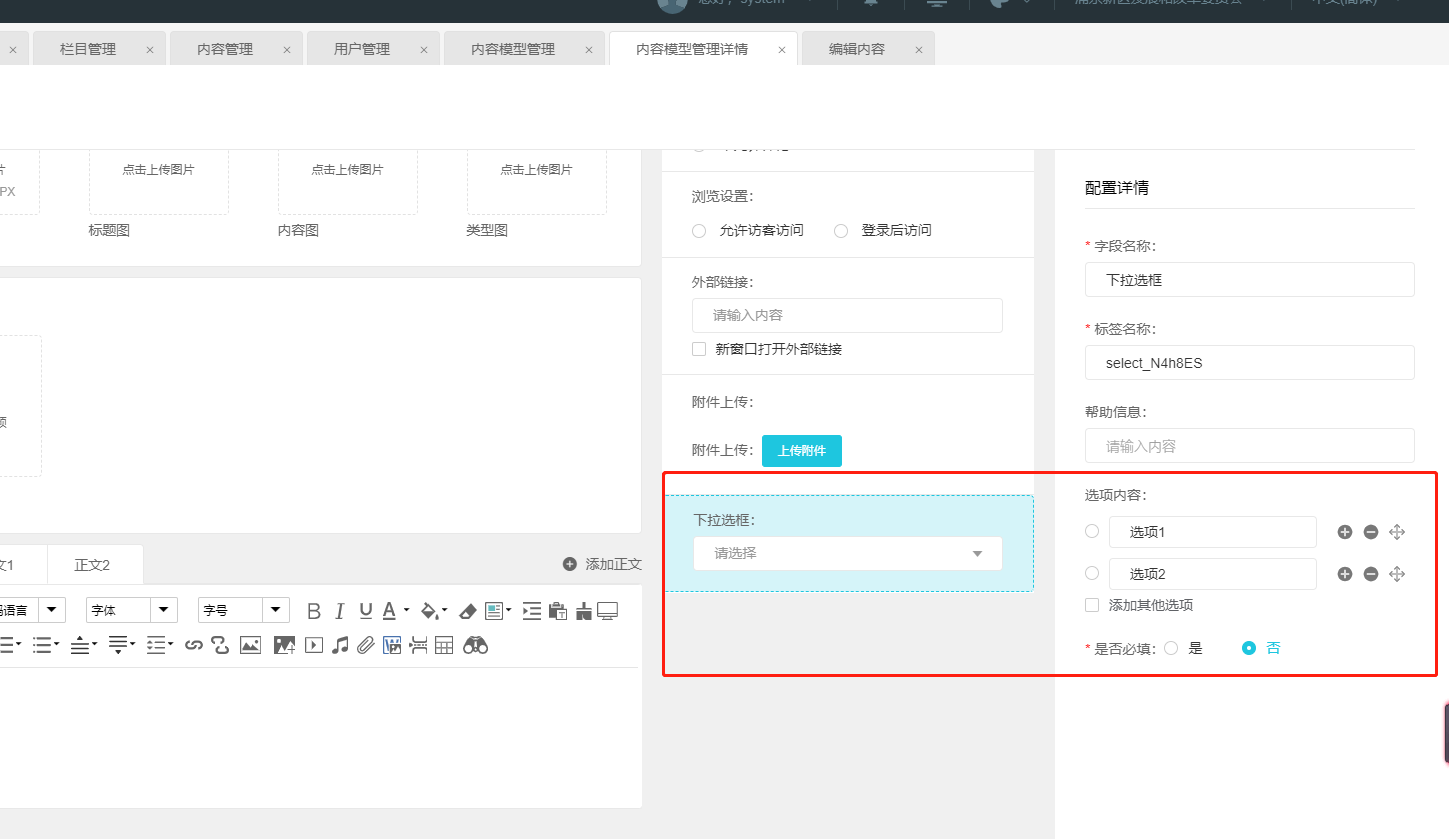Image resolution: width=1449 pixels, height=839 pixels.
Task: Open search with the binoculars icon
Action: tap(475, 646)
